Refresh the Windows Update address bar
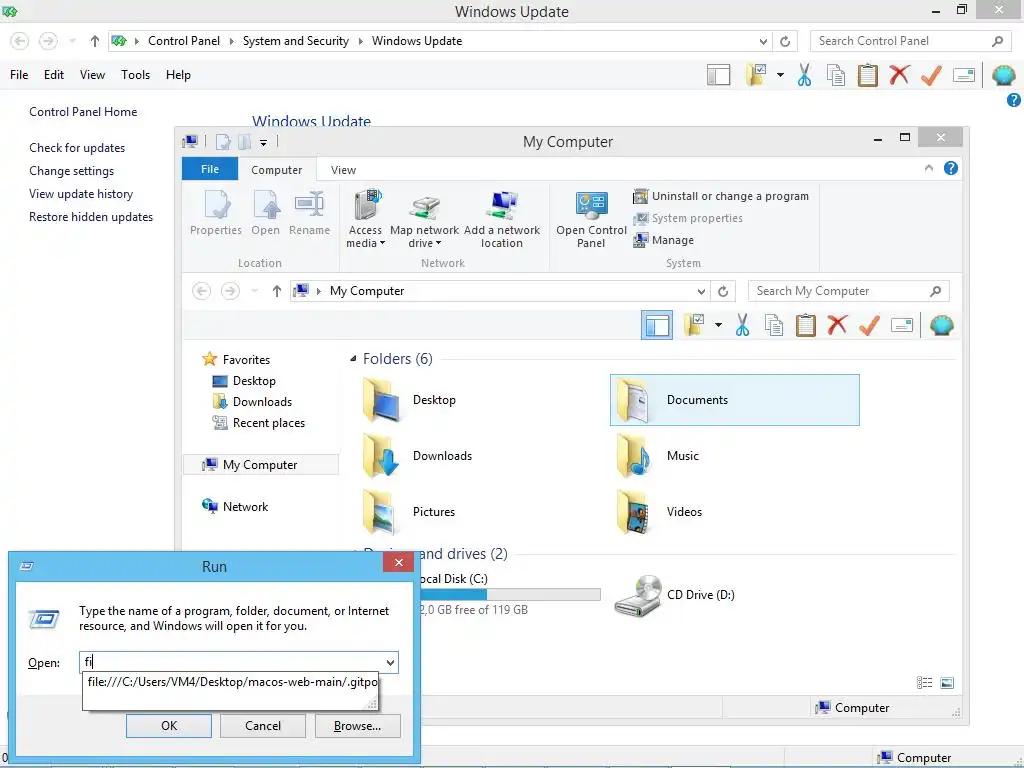Image resolution: width=1024 pixels, height=768 pixels. (x=785, y=41)
